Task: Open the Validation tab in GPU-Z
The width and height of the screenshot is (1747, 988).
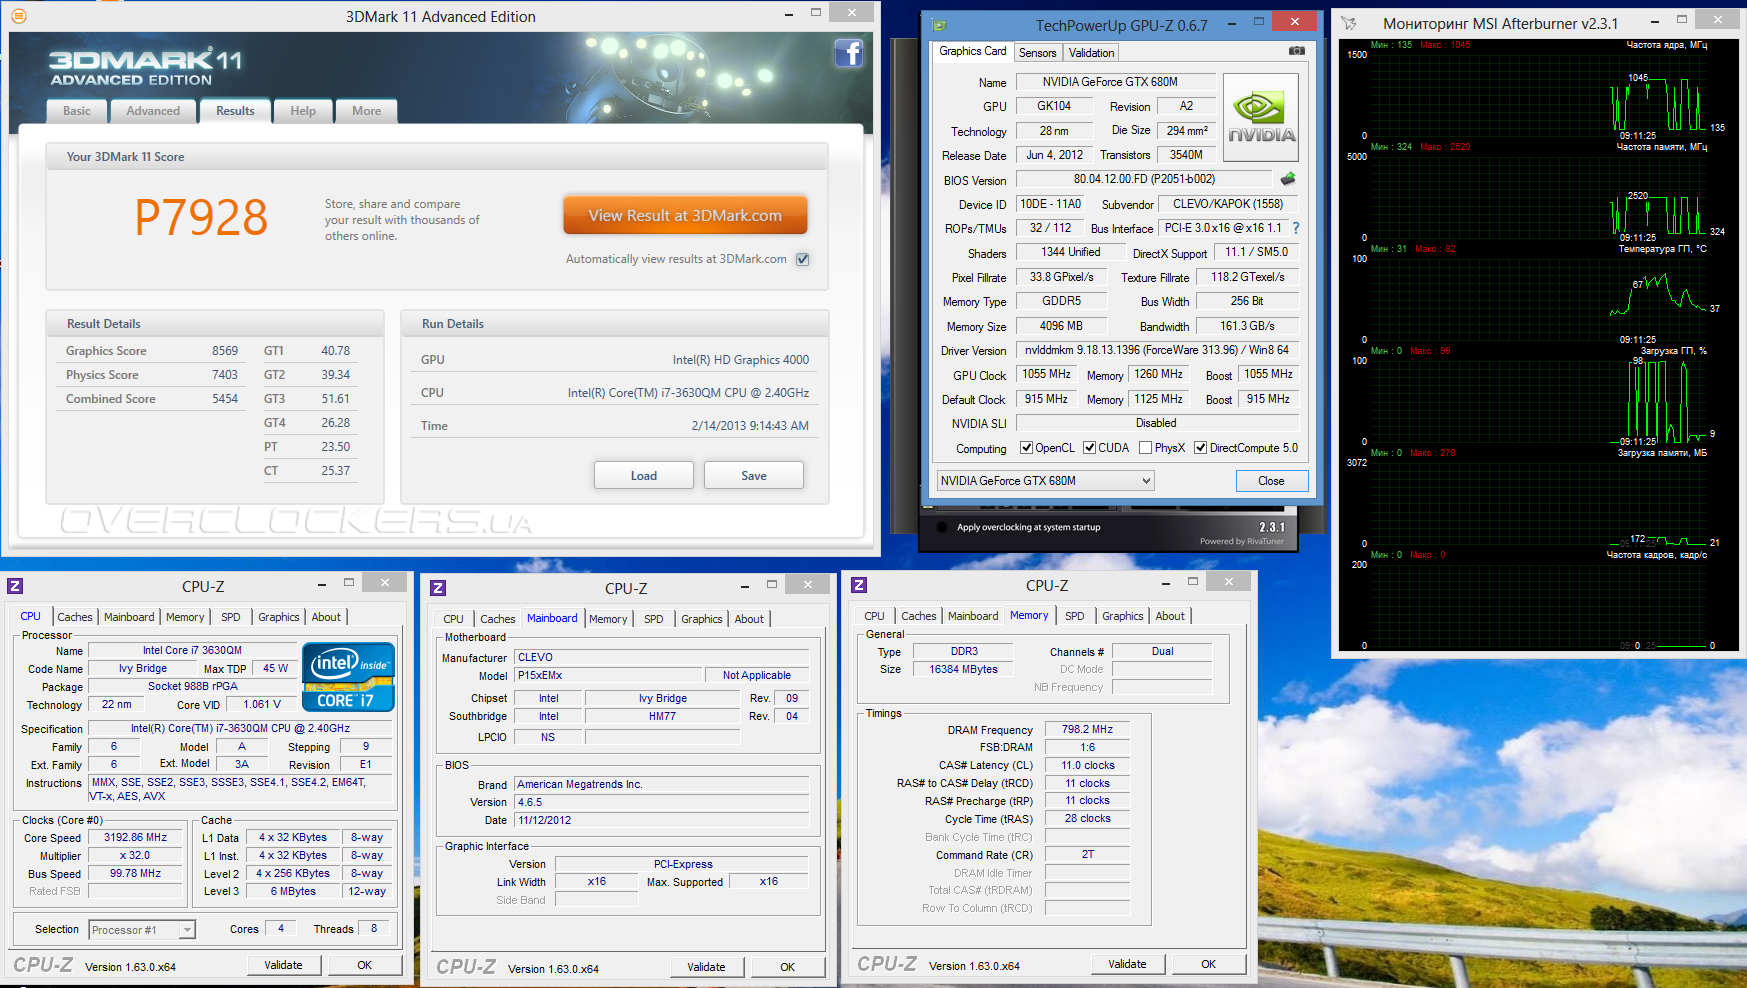Action: (x=1091, y=53)
